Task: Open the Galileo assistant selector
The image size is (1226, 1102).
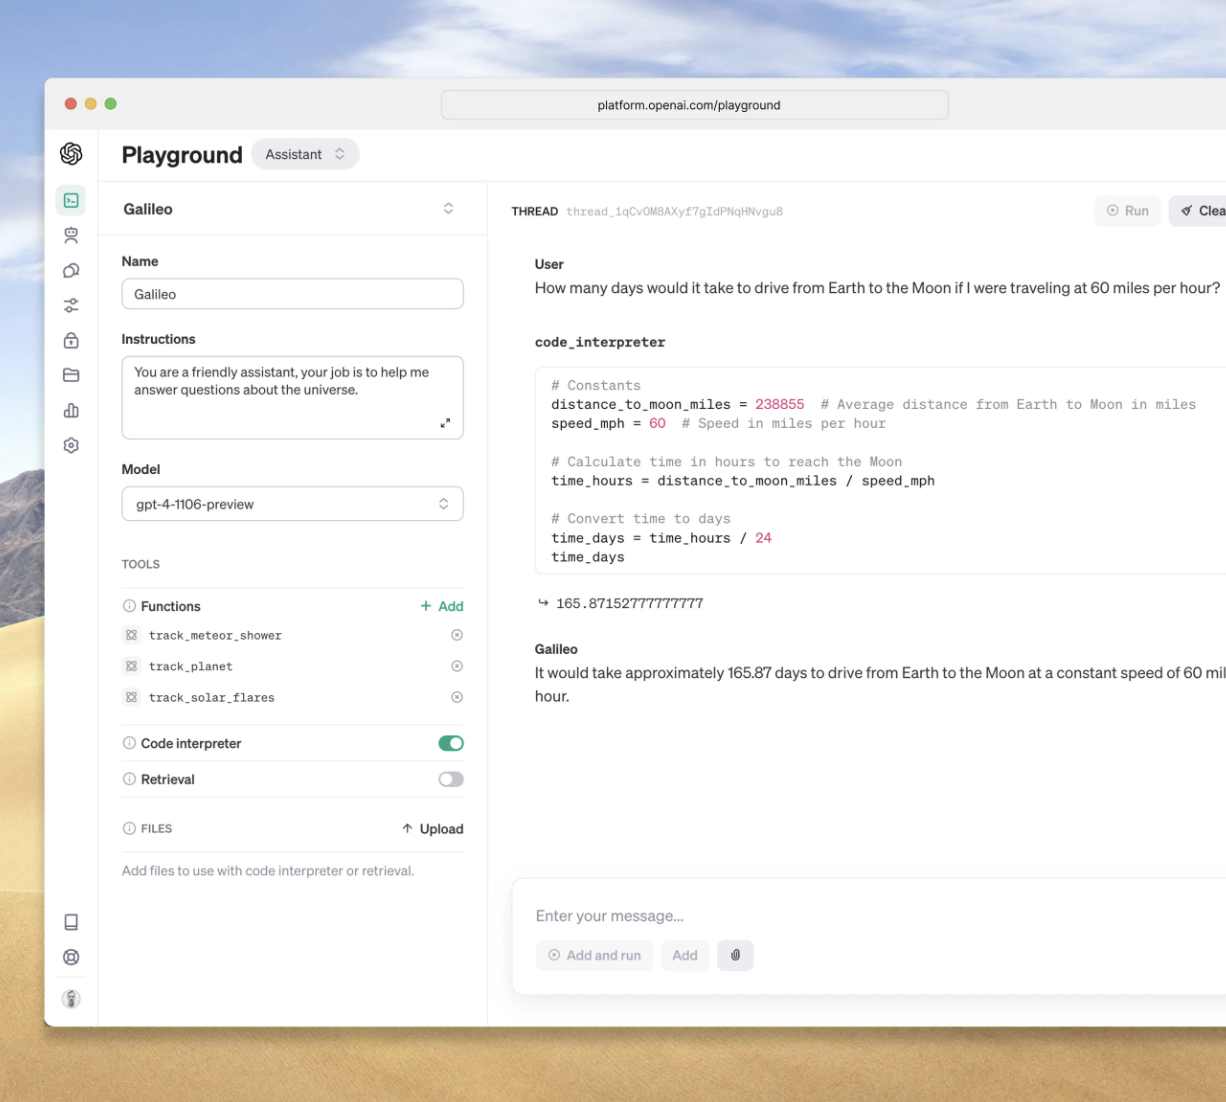Action: (292, 209)
